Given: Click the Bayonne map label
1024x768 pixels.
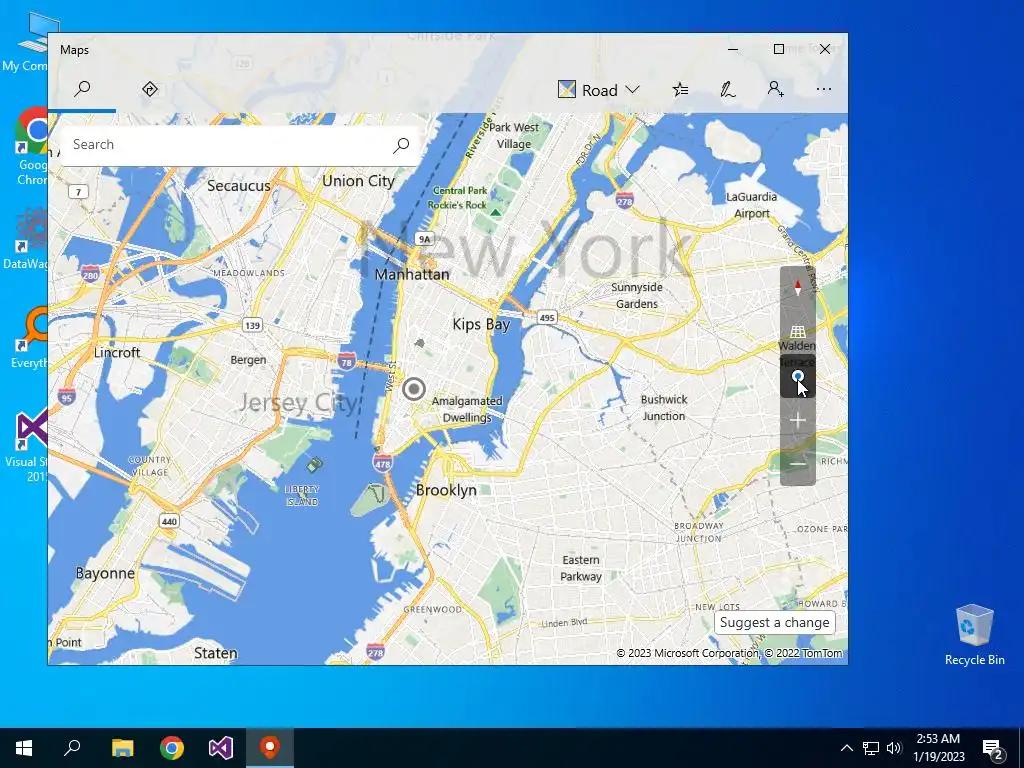Looking at the screenshot, I should coord(105,573).
